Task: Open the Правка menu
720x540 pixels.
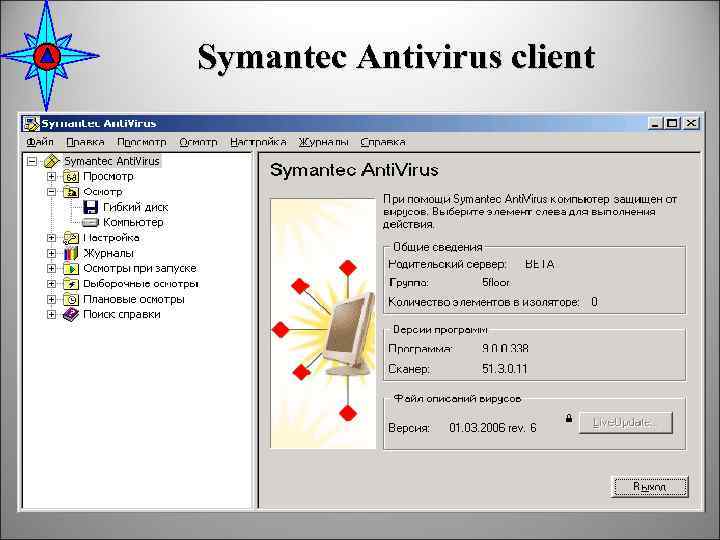Action: pos(85,142)
